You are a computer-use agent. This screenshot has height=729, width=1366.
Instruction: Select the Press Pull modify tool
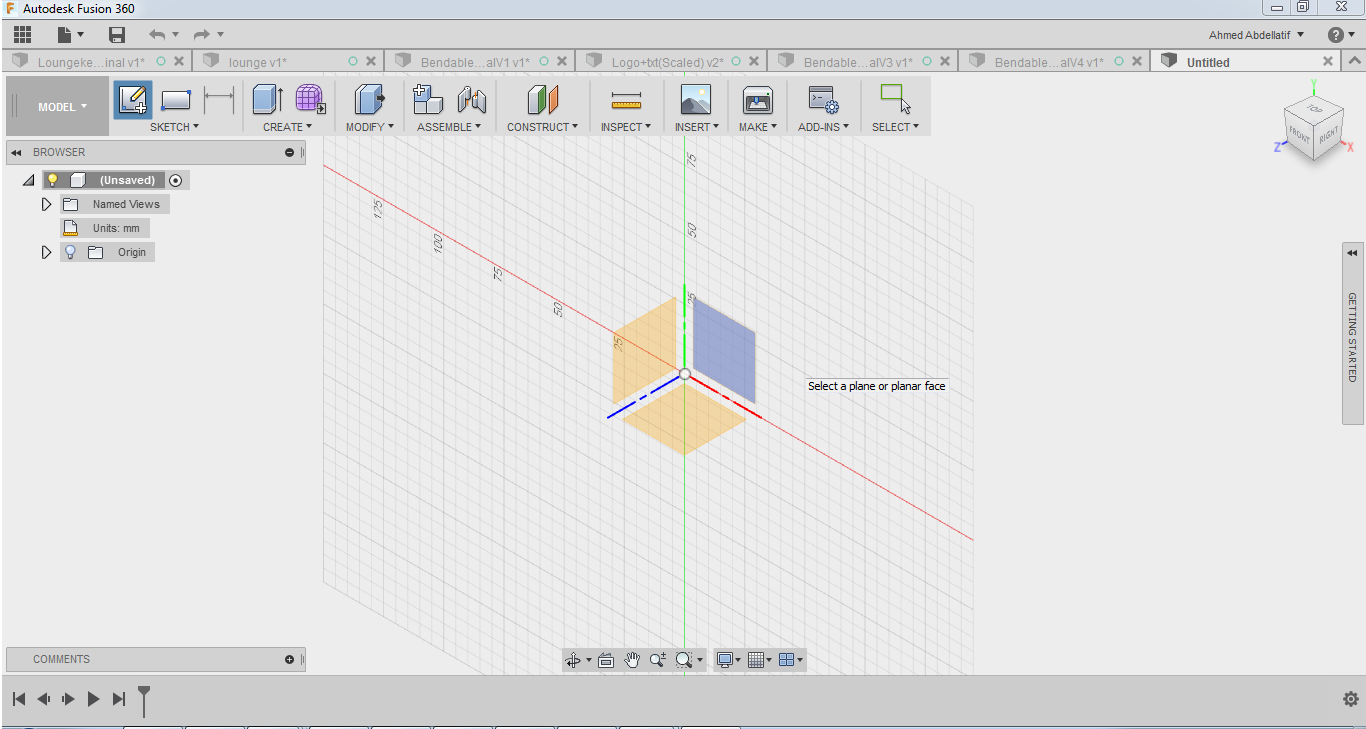click(369, 100)
